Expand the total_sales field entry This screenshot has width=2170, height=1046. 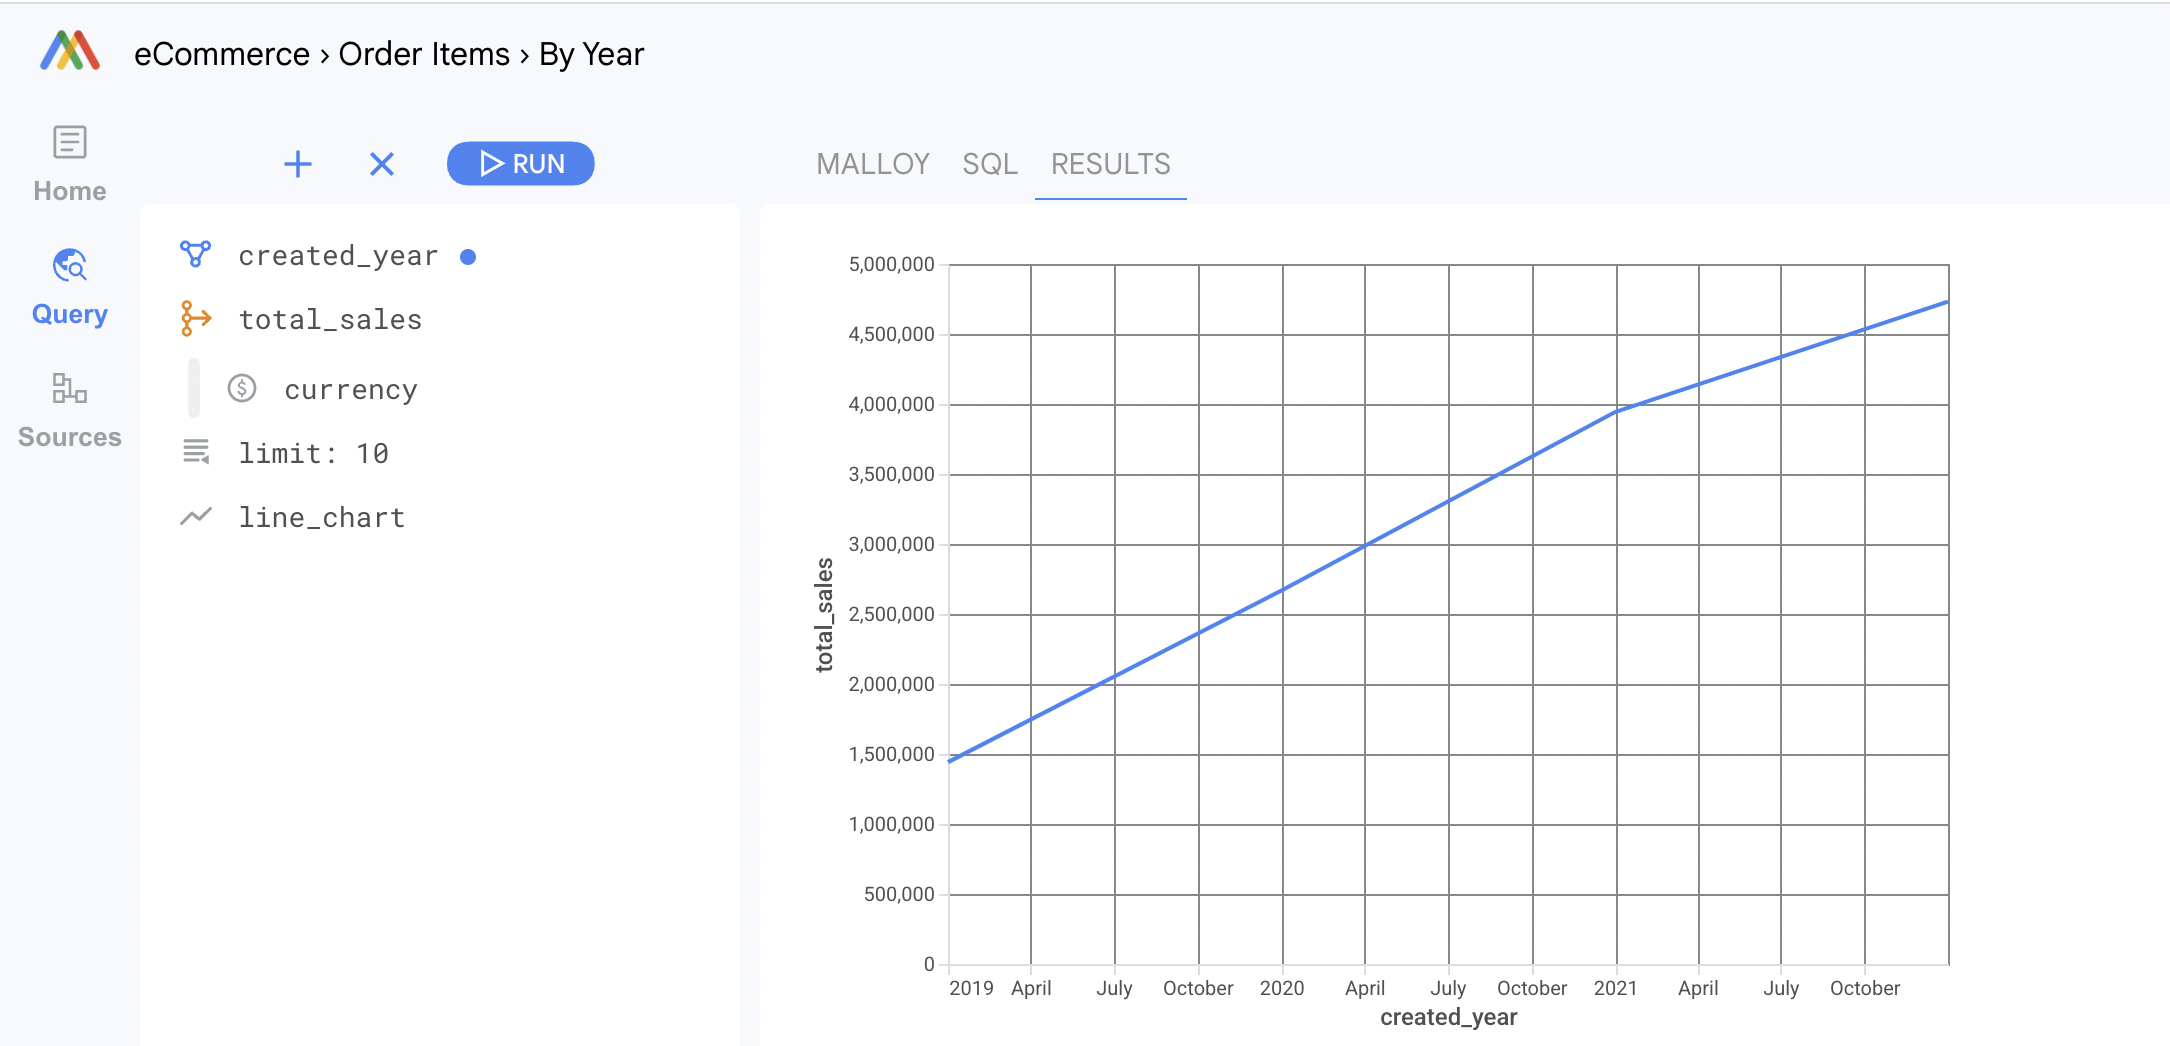point(330,318)
